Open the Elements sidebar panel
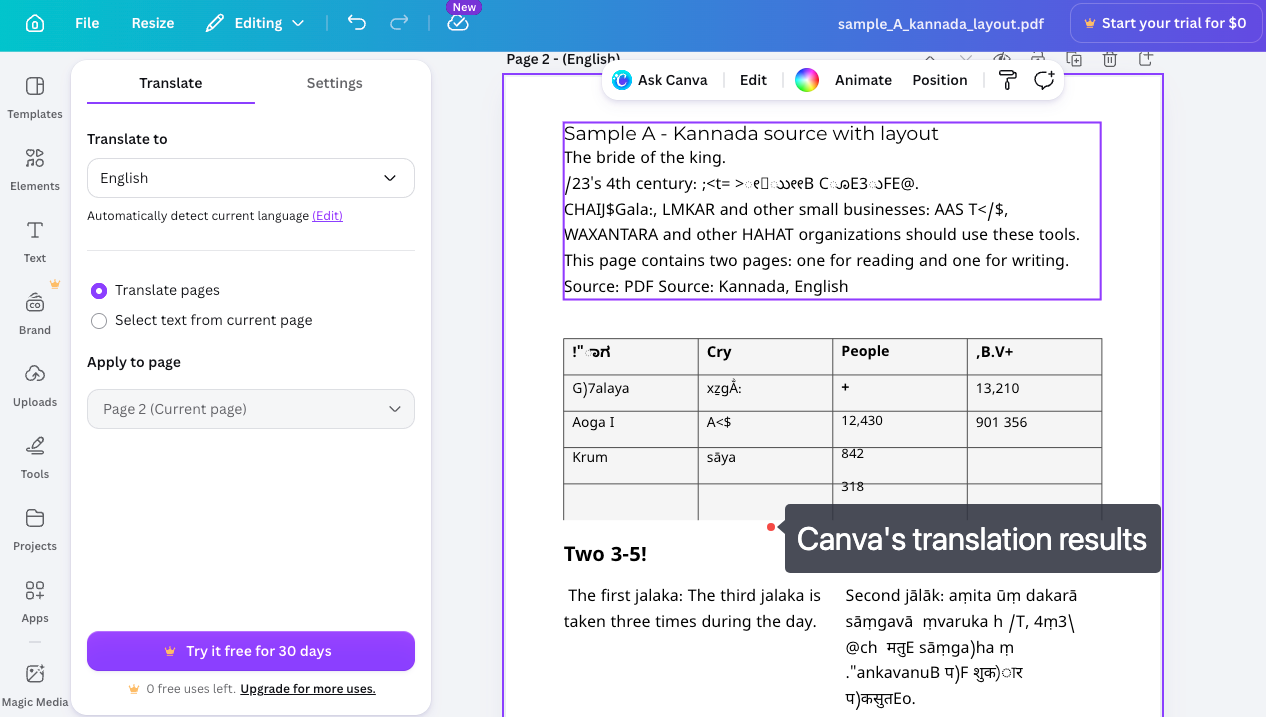 coord(35,169)
